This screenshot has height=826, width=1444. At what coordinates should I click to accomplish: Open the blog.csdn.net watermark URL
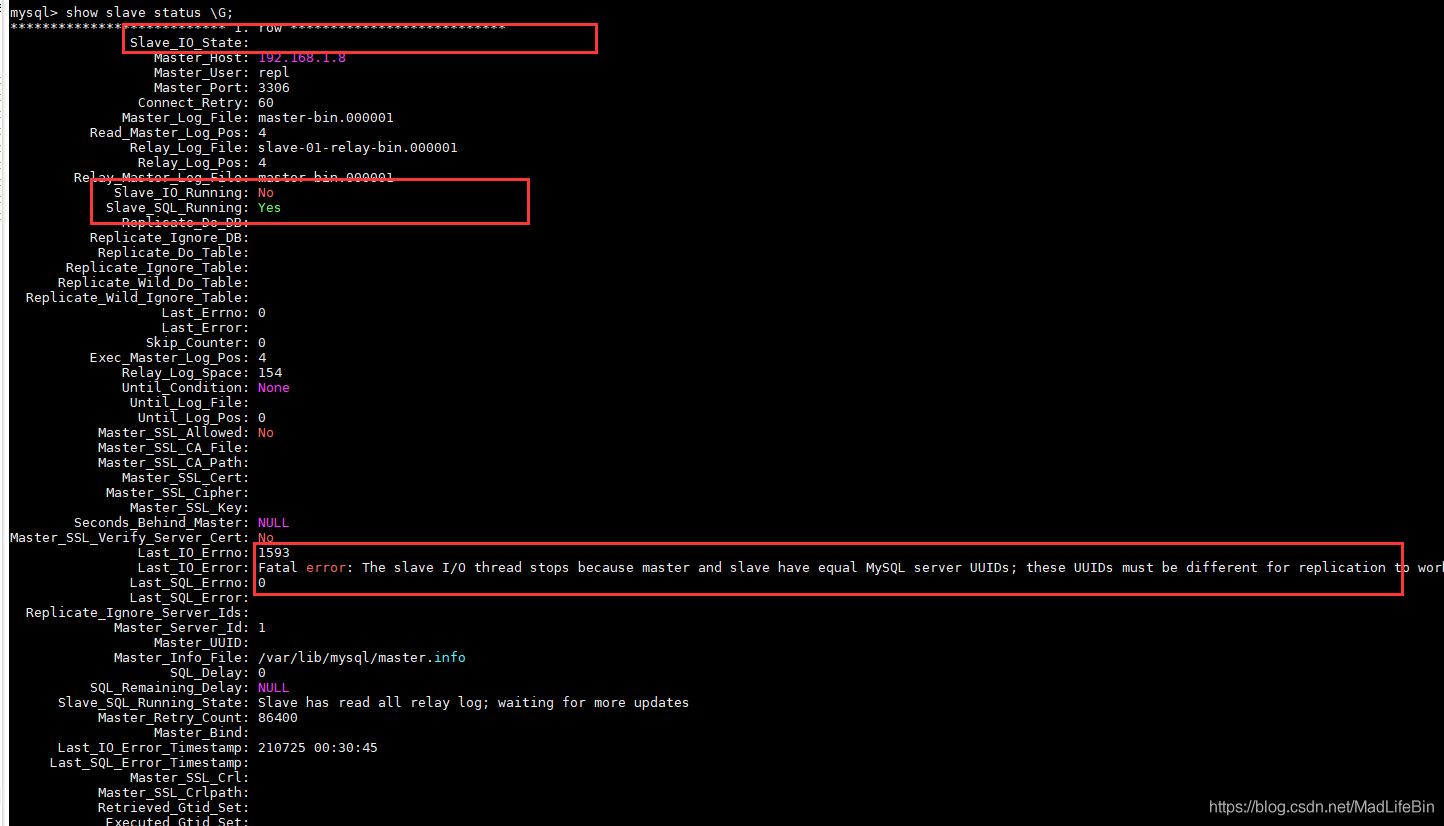[1321, 807]
